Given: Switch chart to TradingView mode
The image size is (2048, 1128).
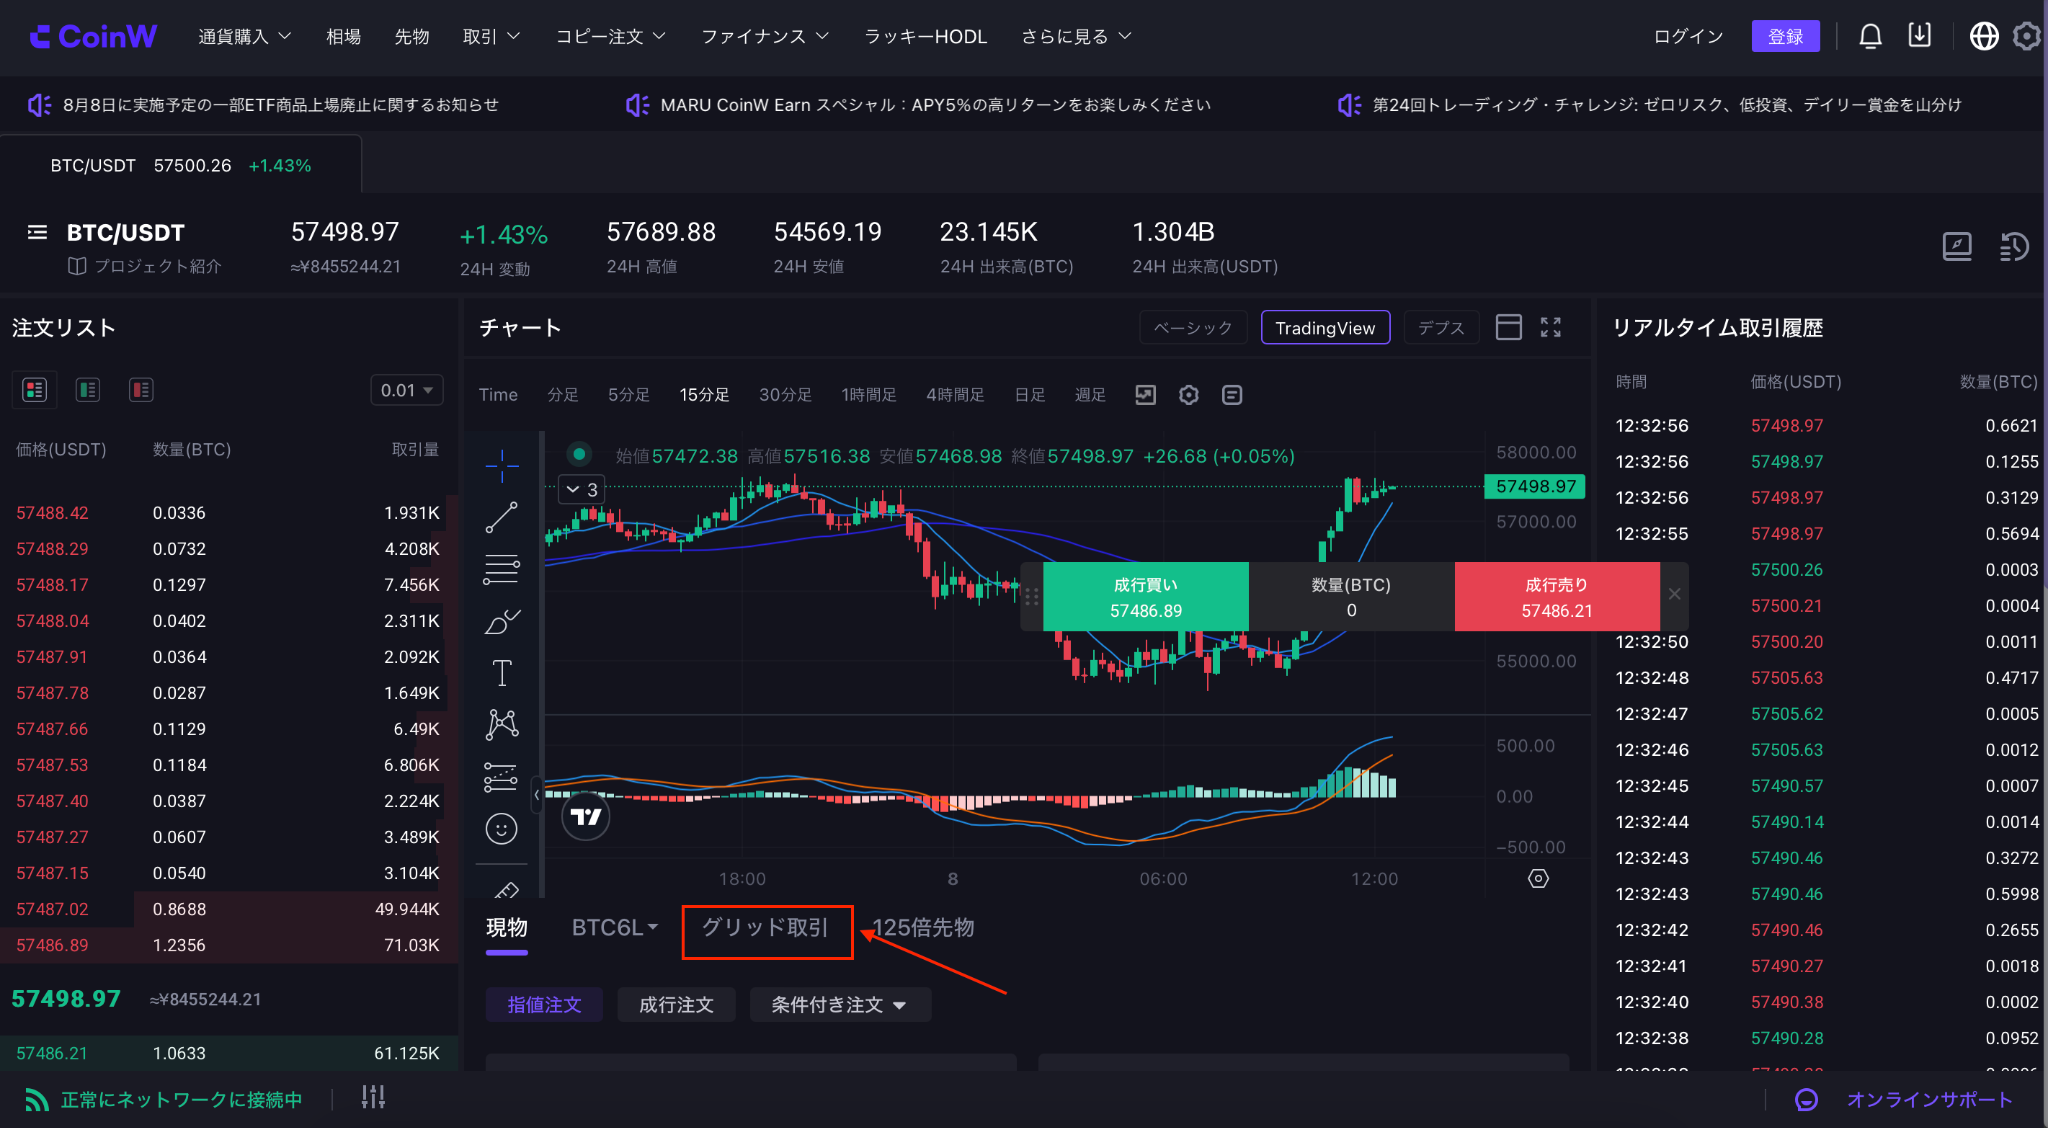Looking at the screenshot, I should pyautogui.click(x=1325, y=327).
